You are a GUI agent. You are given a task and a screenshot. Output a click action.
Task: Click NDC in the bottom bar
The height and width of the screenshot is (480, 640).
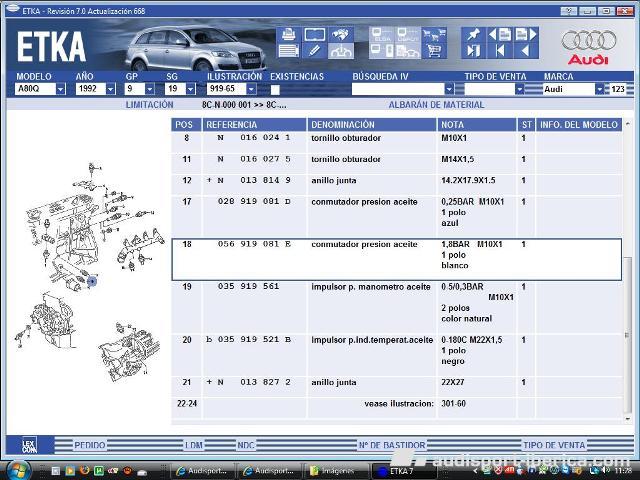click(x=246, y=445)
